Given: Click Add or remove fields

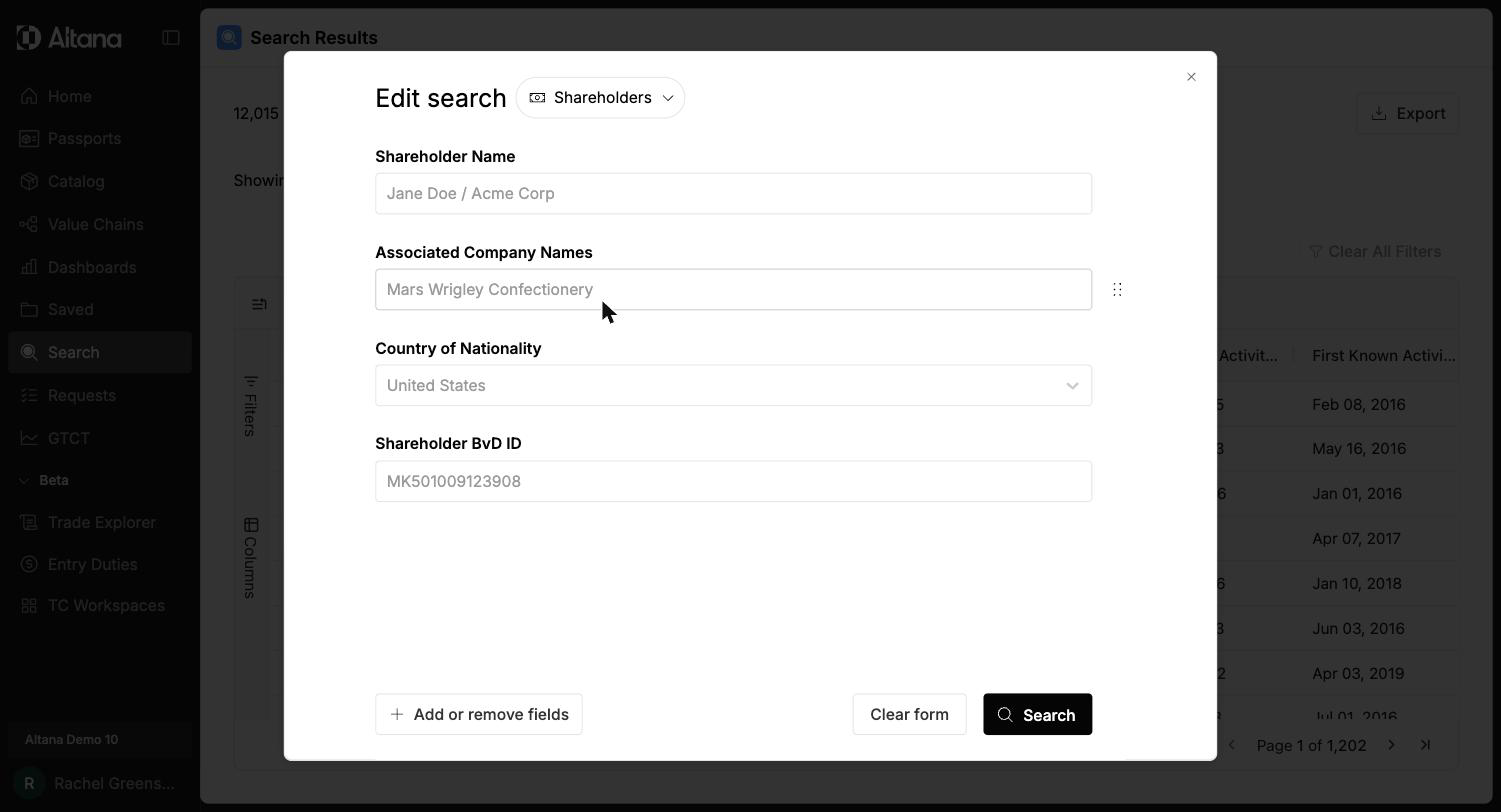Looking at the screenshot, I should (479, 715).
